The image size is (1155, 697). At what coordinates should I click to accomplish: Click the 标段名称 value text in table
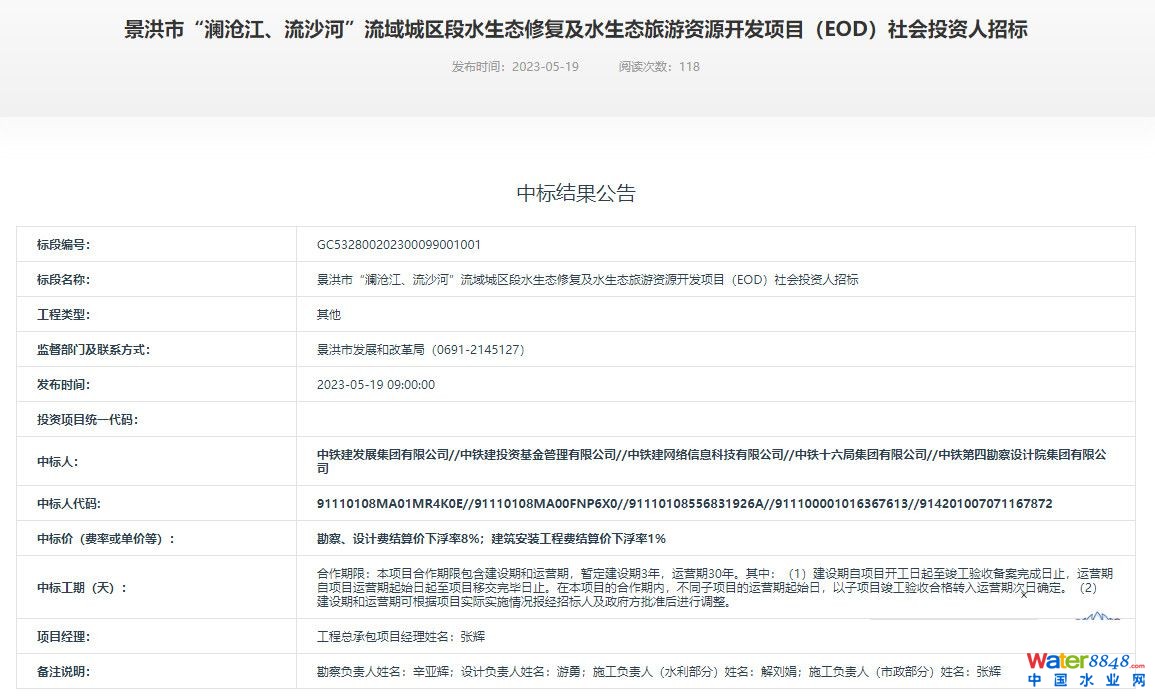(x=587, y=280)
